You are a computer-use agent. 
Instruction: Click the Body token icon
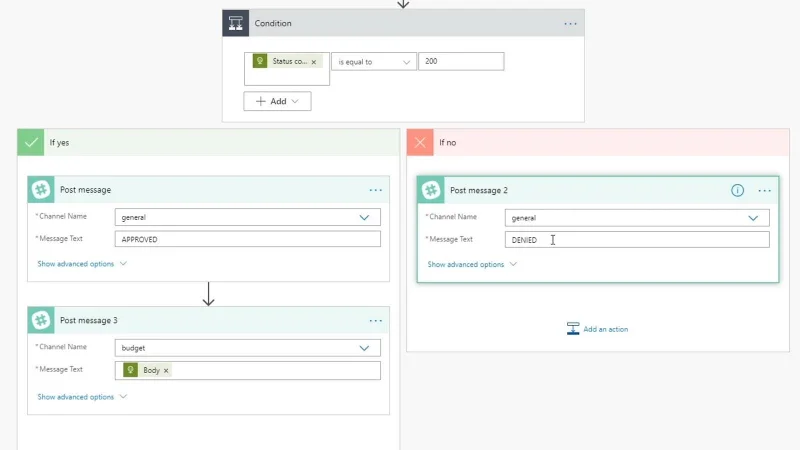pos(131,370)
